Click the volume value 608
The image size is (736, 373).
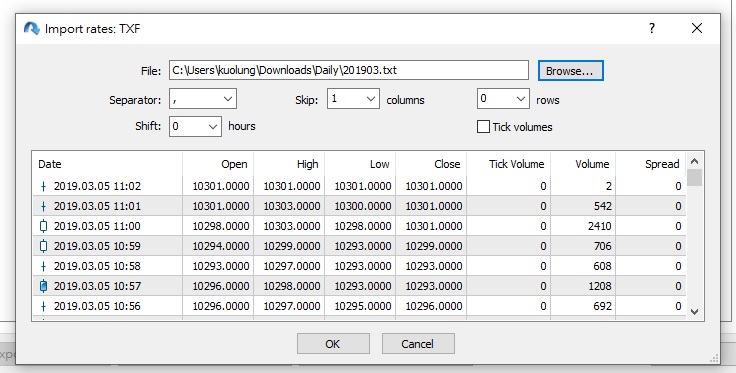coord(603,266)
